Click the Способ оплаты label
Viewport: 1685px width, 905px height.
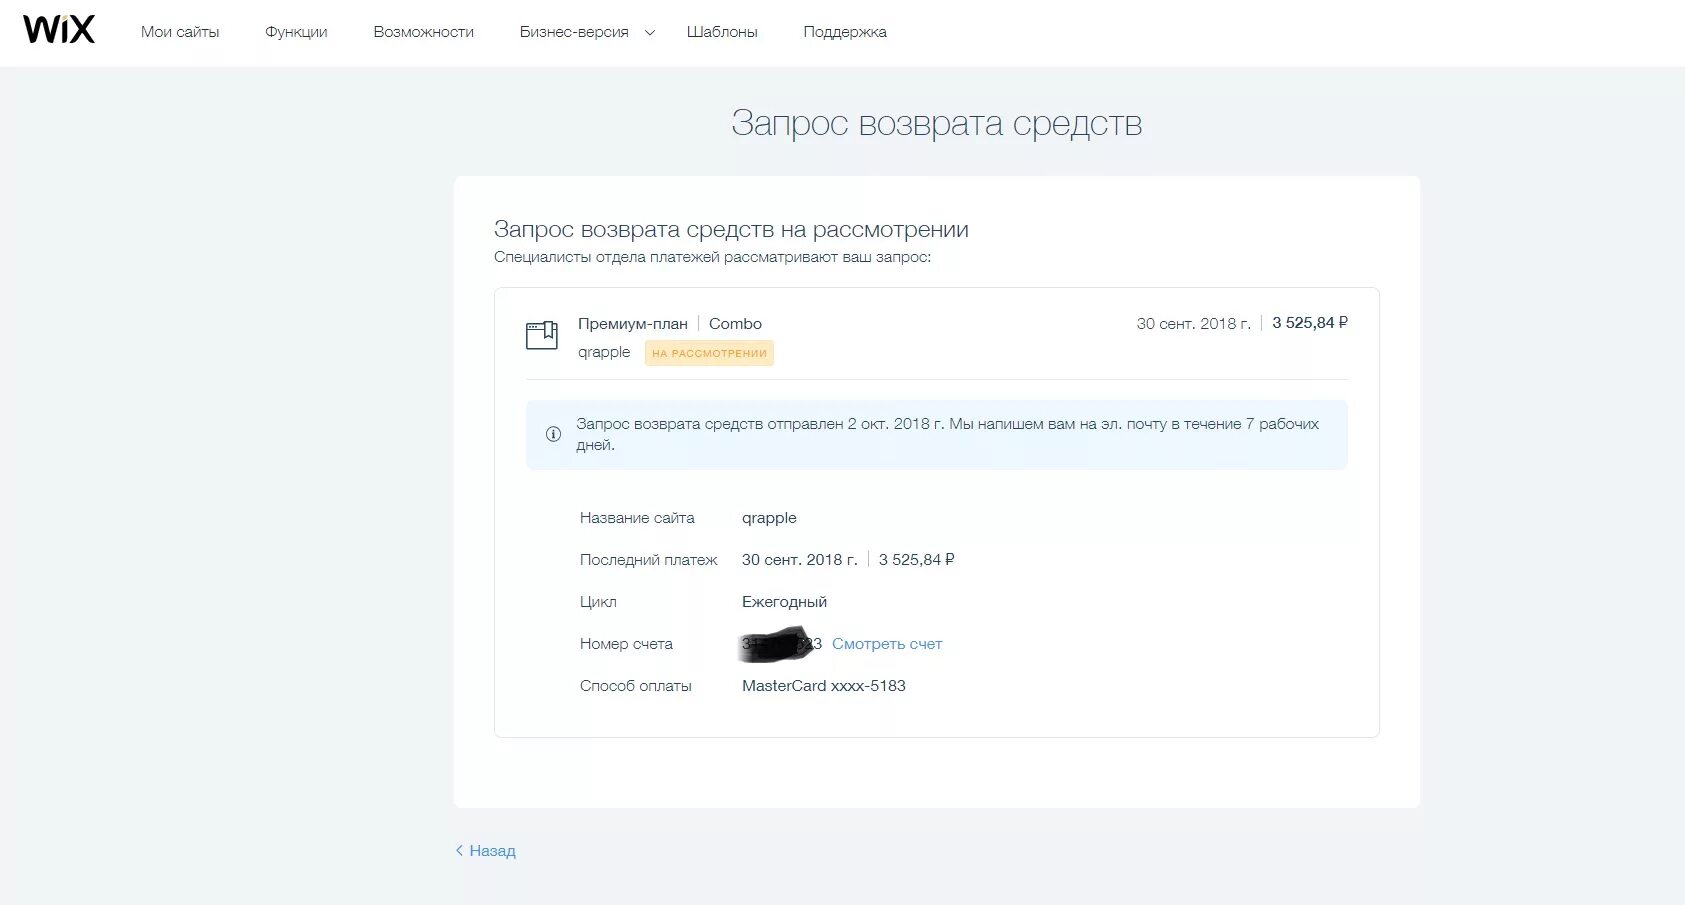tap(636, 686)
